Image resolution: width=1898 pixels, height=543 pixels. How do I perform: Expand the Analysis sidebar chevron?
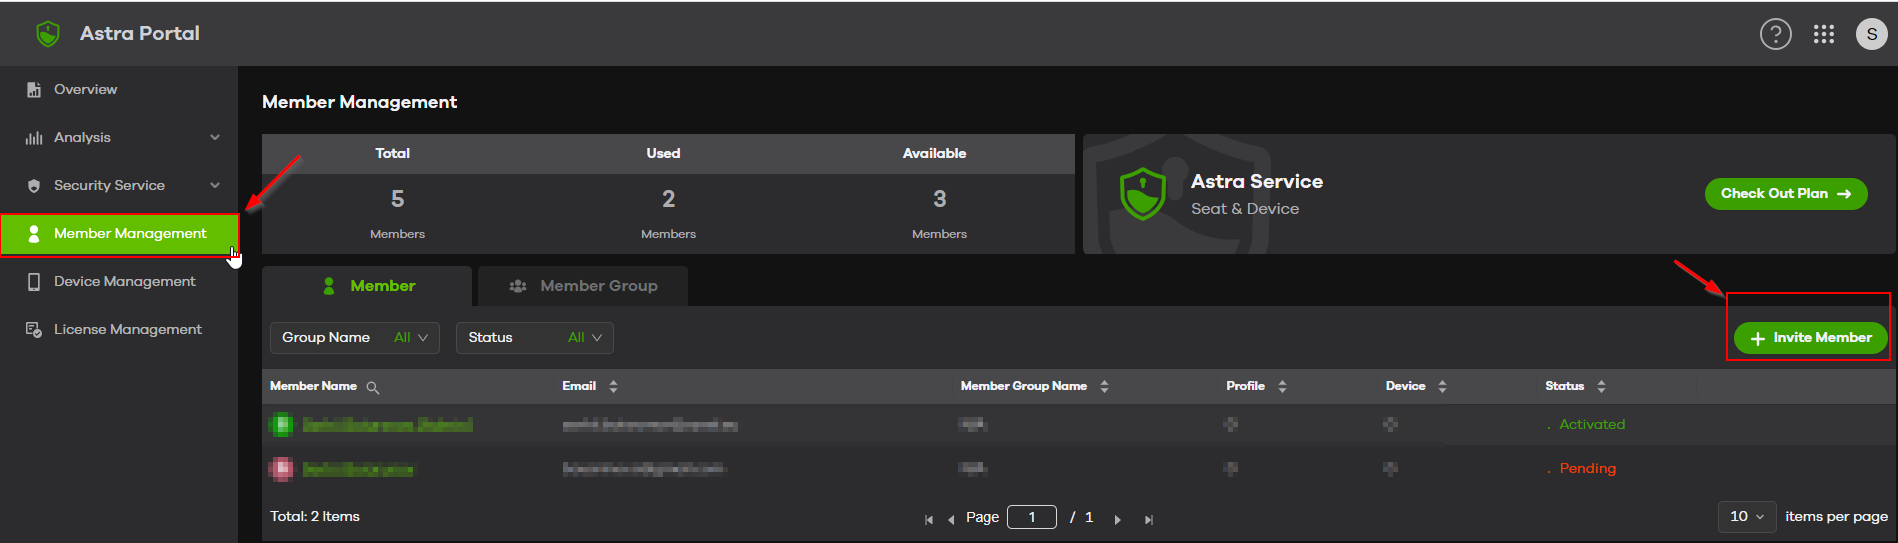coord(215,138)
